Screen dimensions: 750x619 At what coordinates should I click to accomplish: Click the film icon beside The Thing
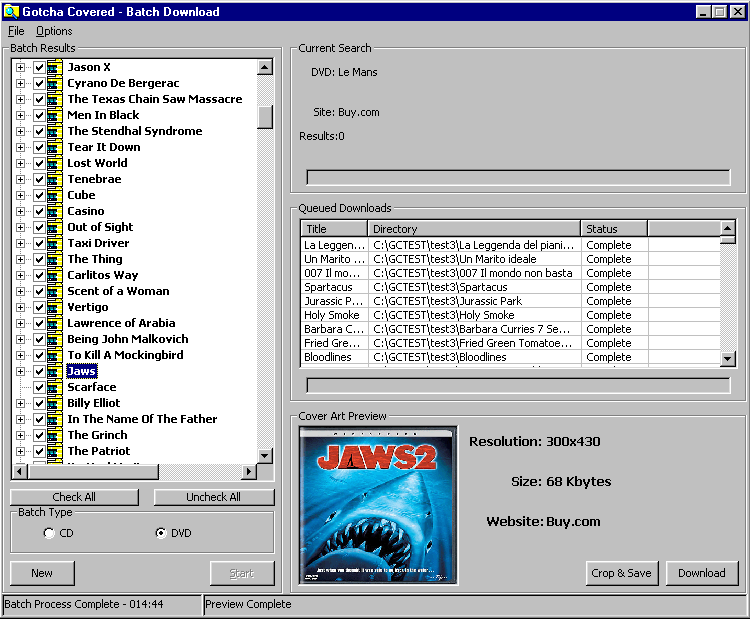pos(55,259)
